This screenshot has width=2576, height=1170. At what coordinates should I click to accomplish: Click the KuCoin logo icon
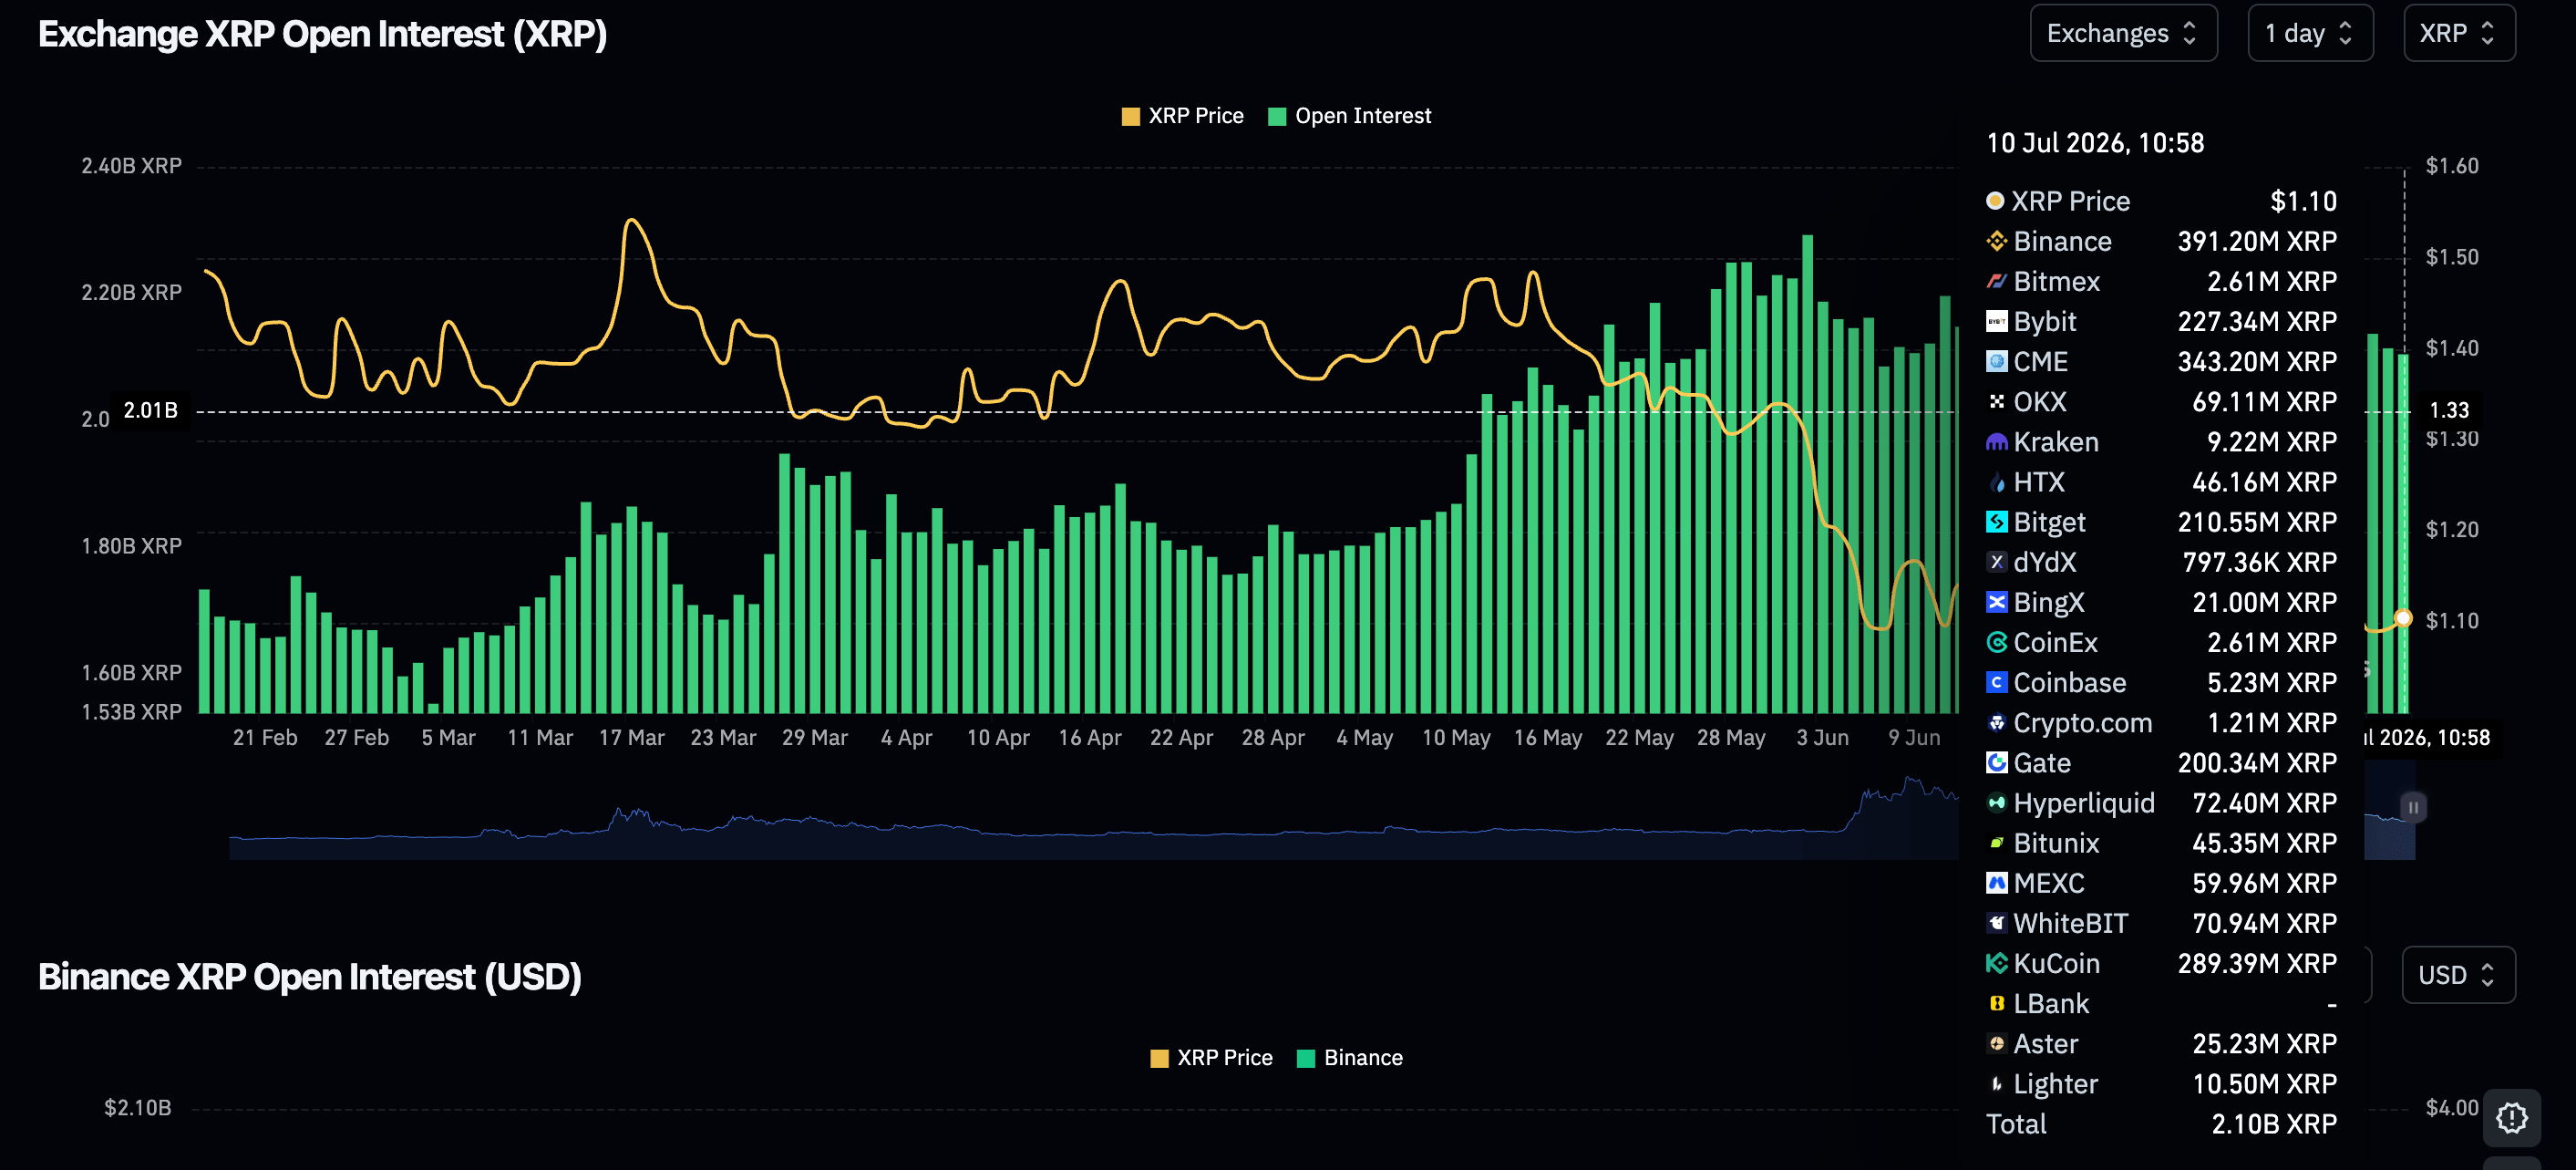point(1996,963)
